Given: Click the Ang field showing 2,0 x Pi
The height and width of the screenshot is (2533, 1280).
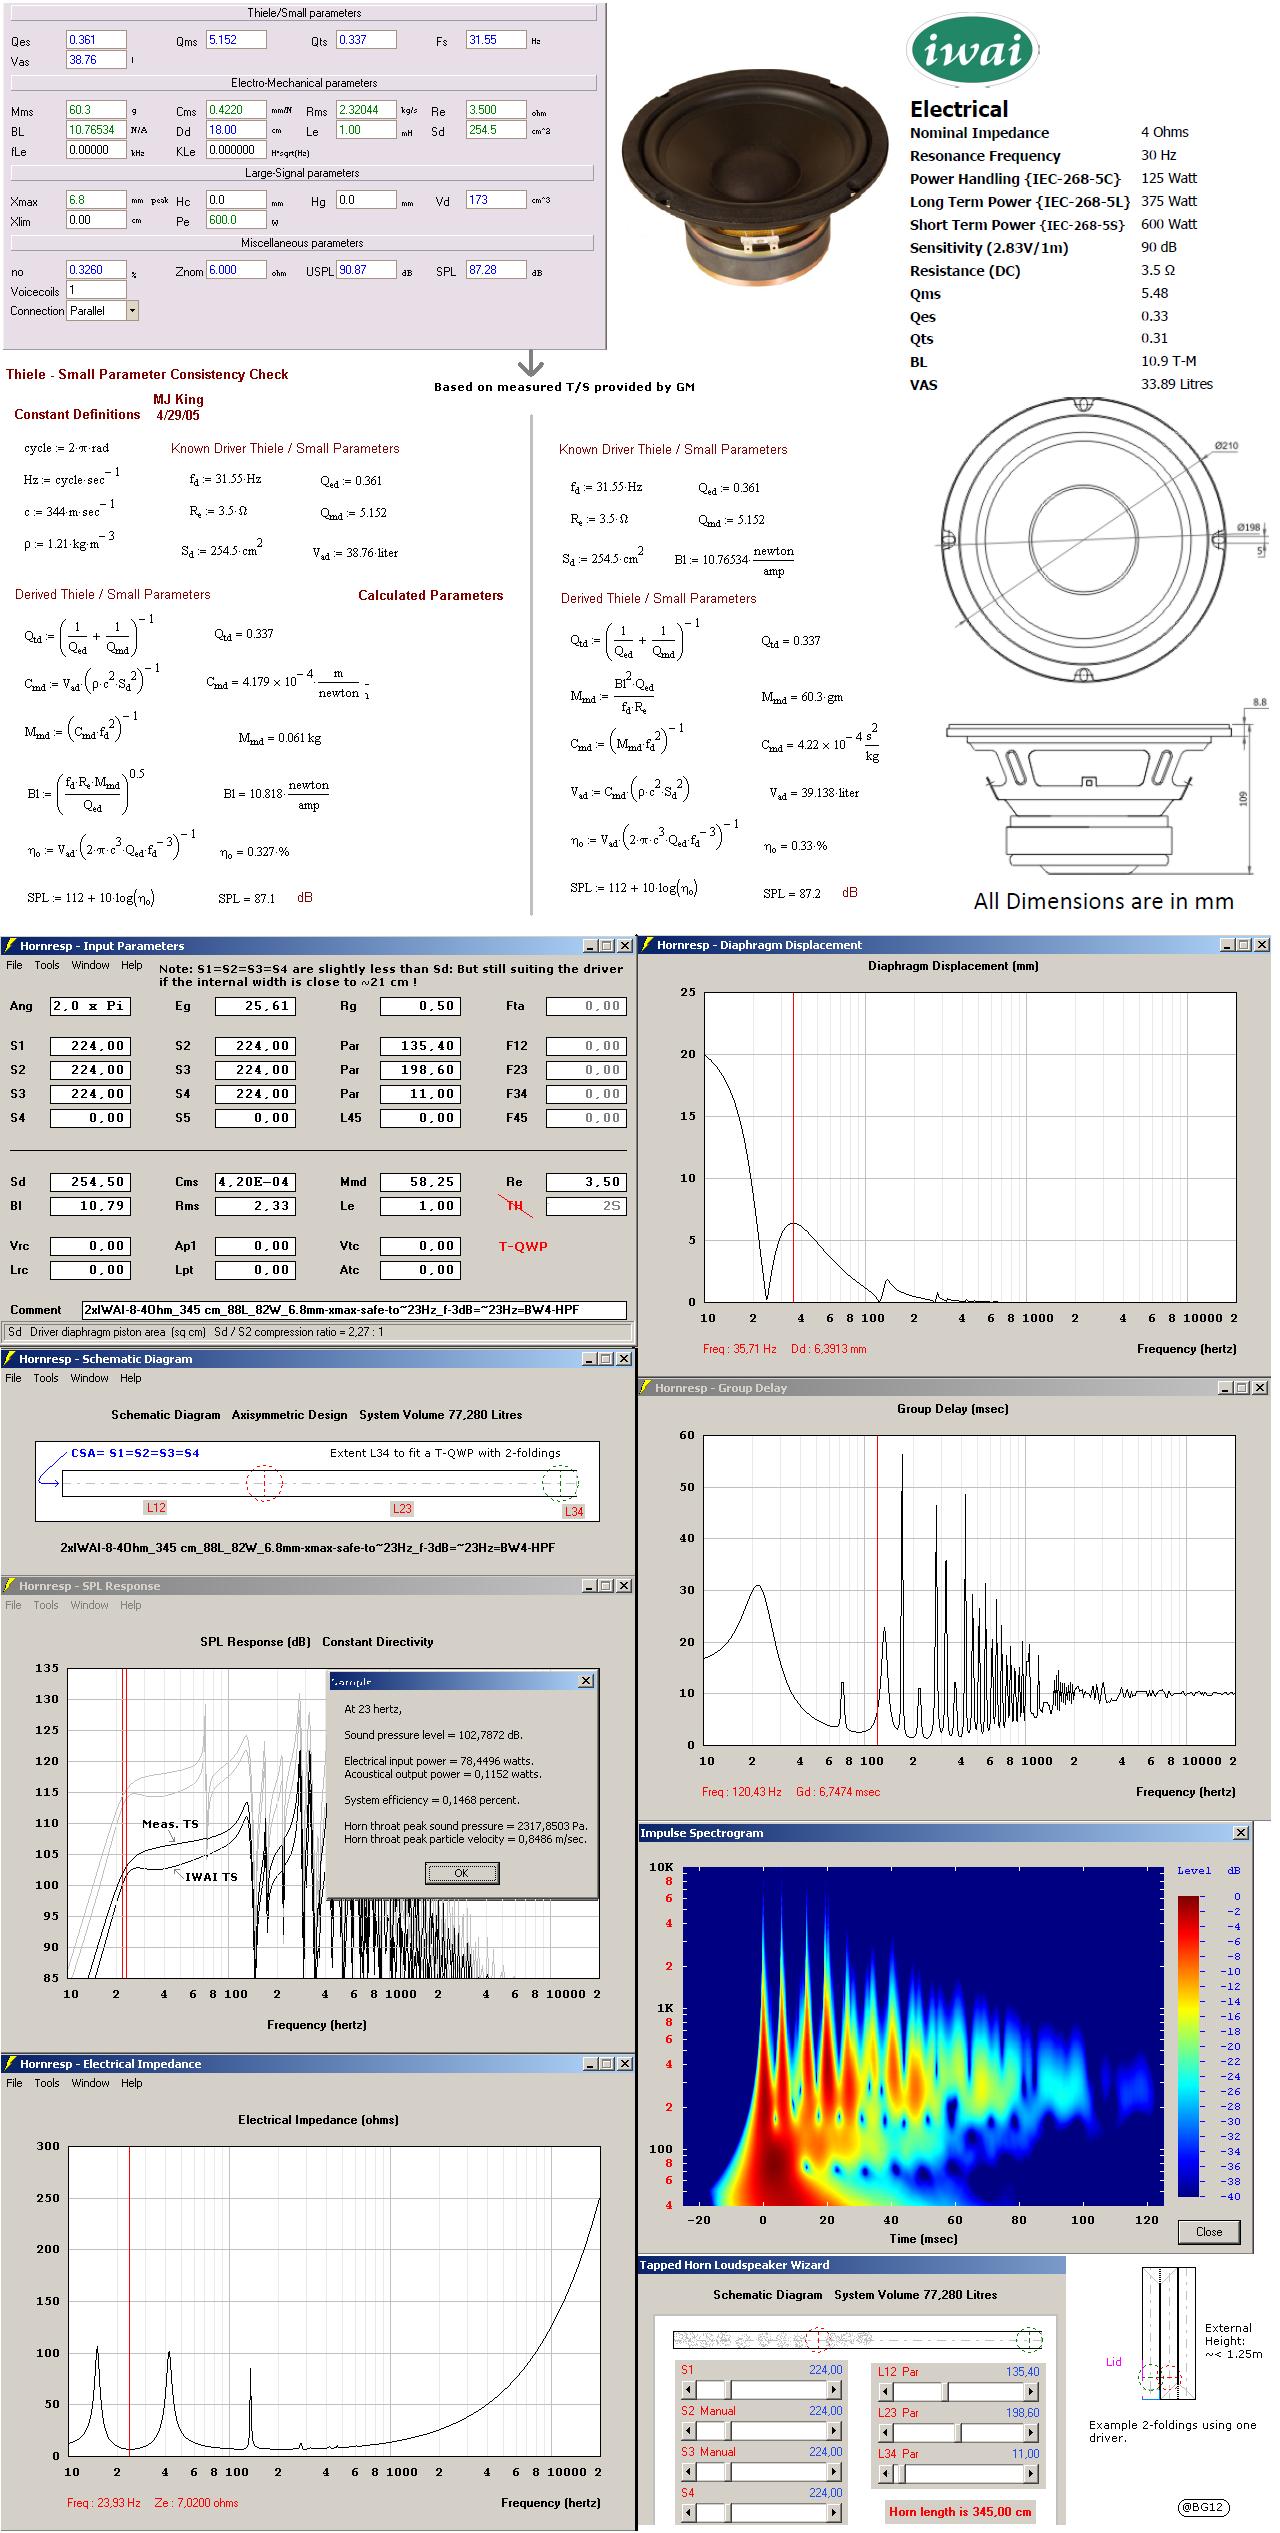Looking at the screenshot, I should tap(90, 1006).
